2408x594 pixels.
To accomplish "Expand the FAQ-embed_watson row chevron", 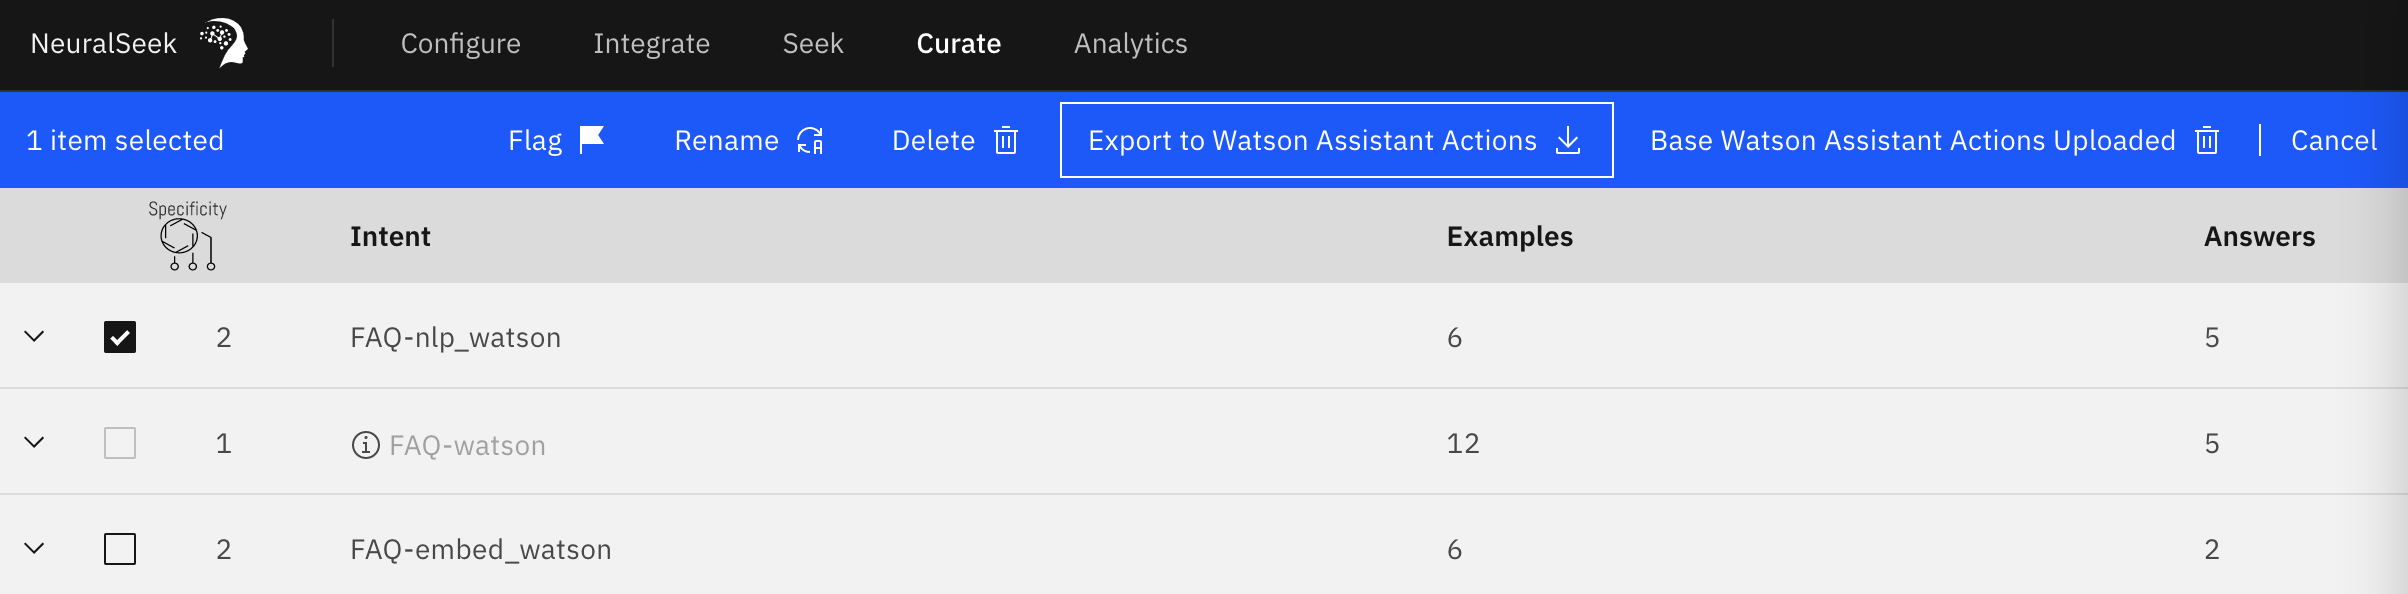I will (x=34, y=548).
